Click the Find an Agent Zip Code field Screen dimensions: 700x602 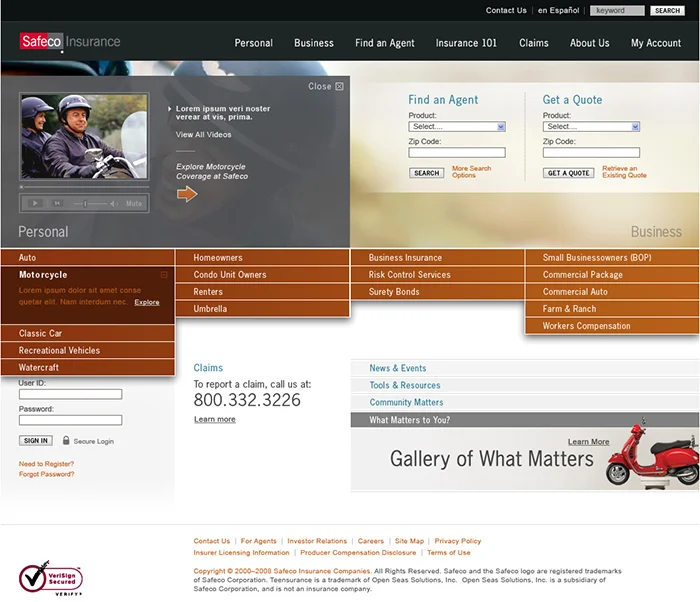[x=457, y=153]
